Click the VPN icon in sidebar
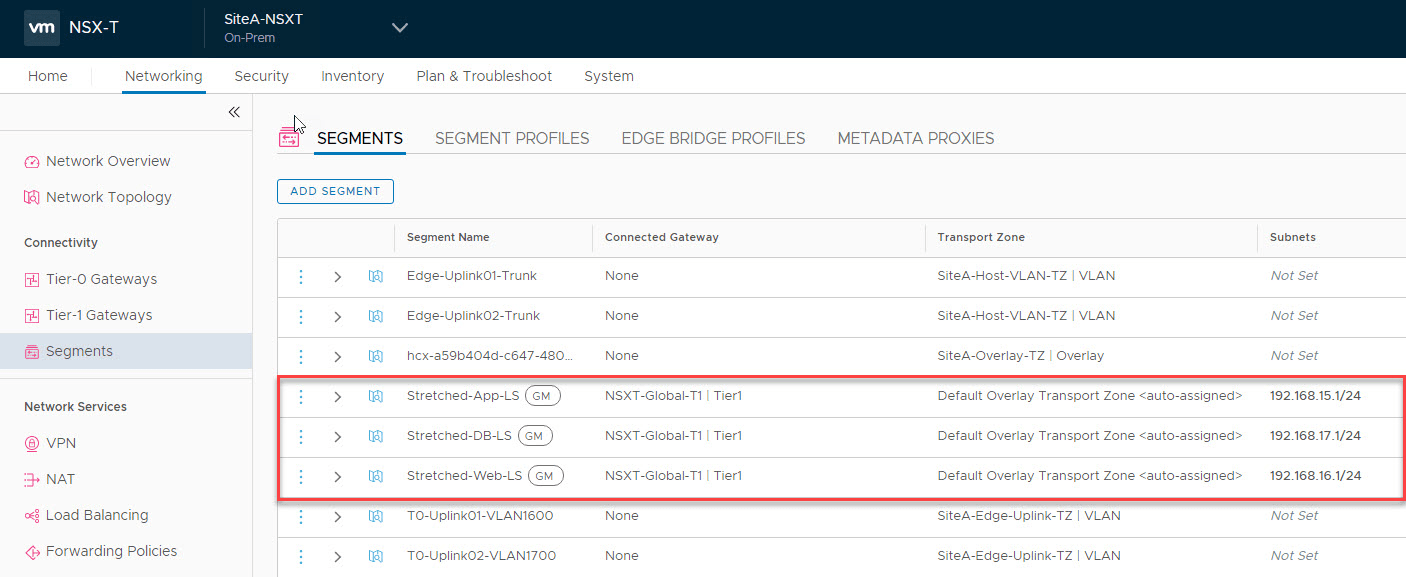This screenshot has width=1406, height=577. [32, 444]
